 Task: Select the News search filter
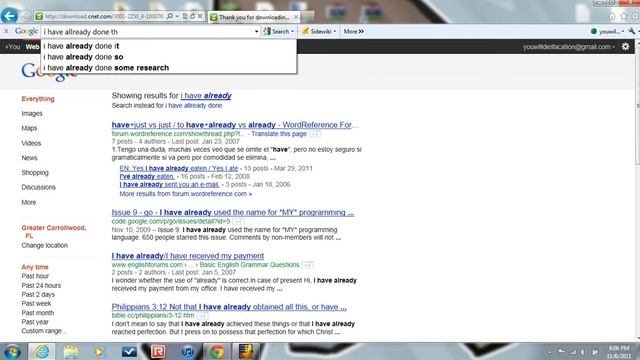(x=29, y=158)
